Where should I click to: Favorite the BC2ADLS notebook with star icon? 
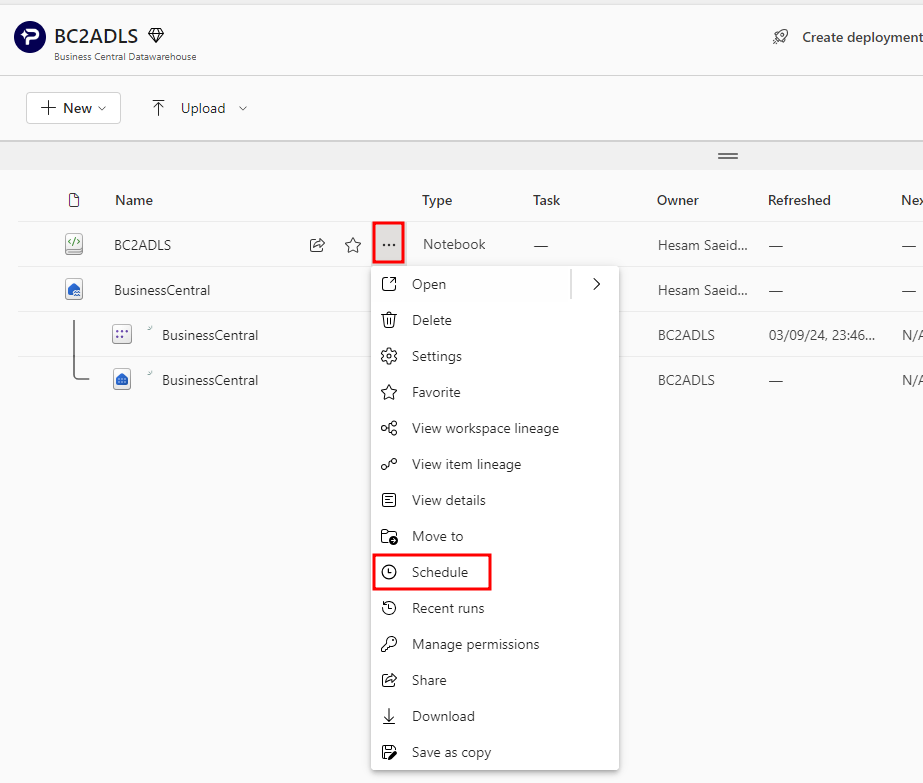[x=353, y=245]
